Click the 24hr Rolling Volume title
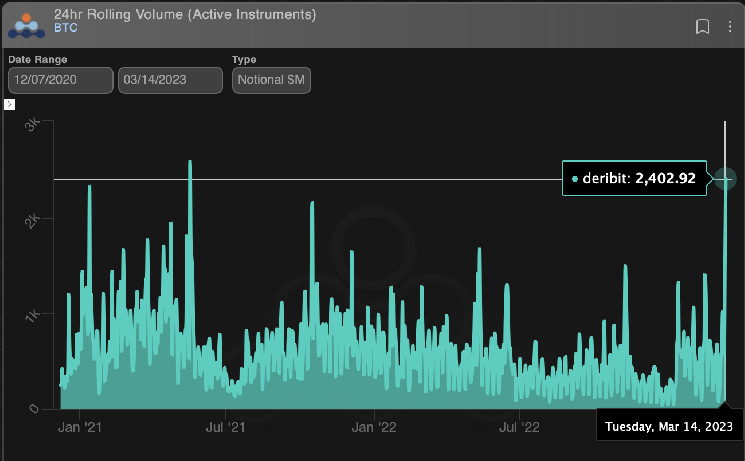This screenshot has width=745, height=461. (185, 15)
